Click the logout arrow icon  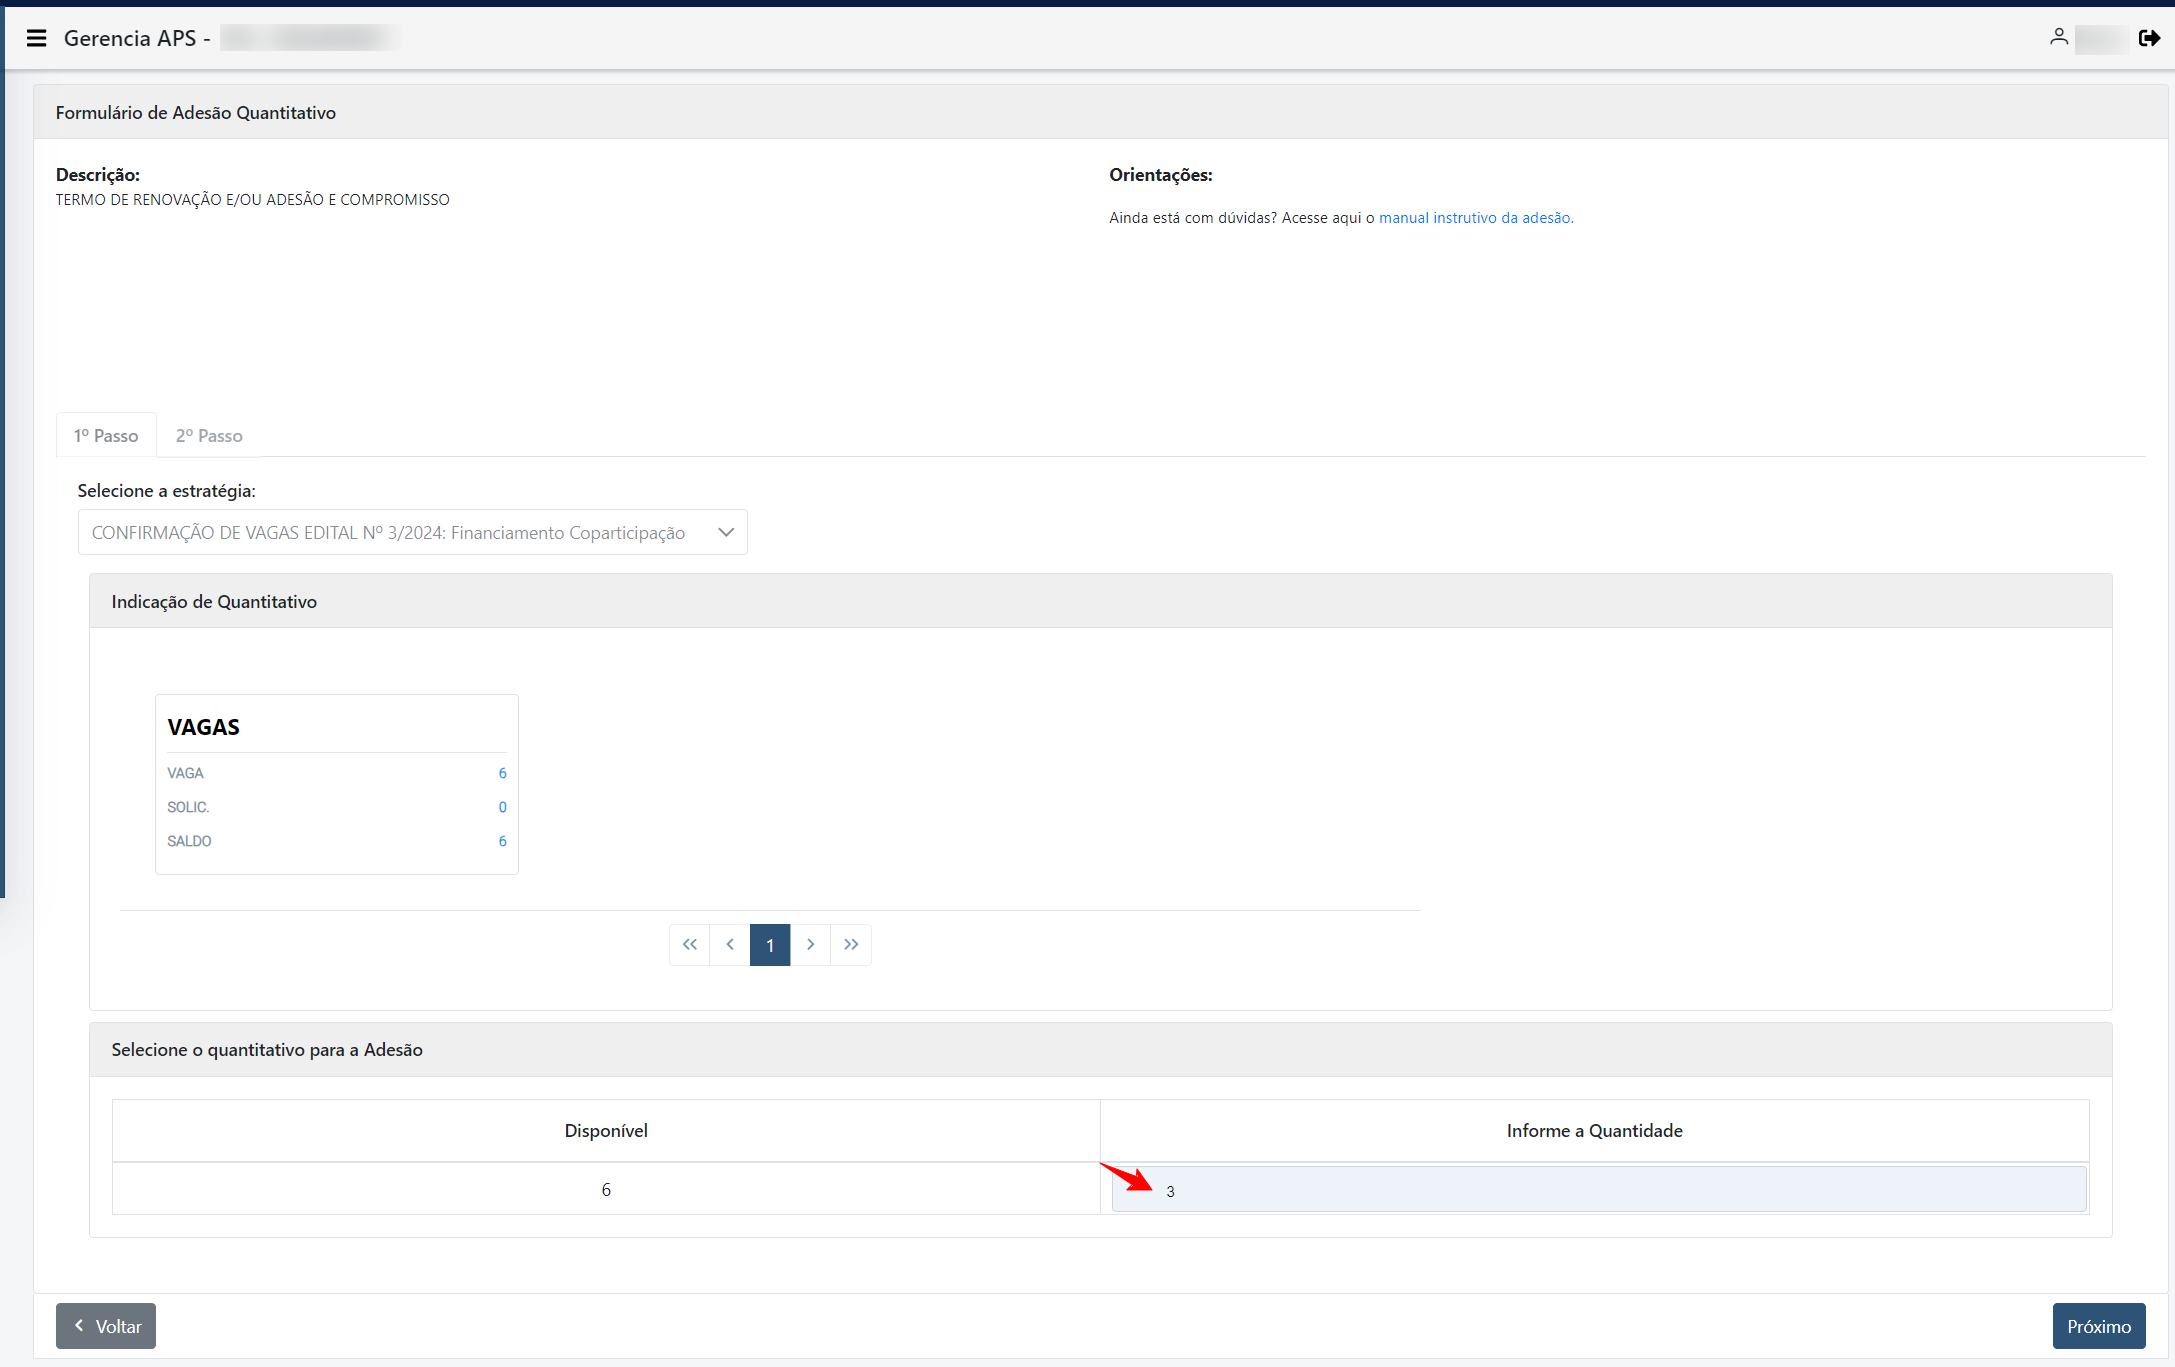click(2149, 38)
